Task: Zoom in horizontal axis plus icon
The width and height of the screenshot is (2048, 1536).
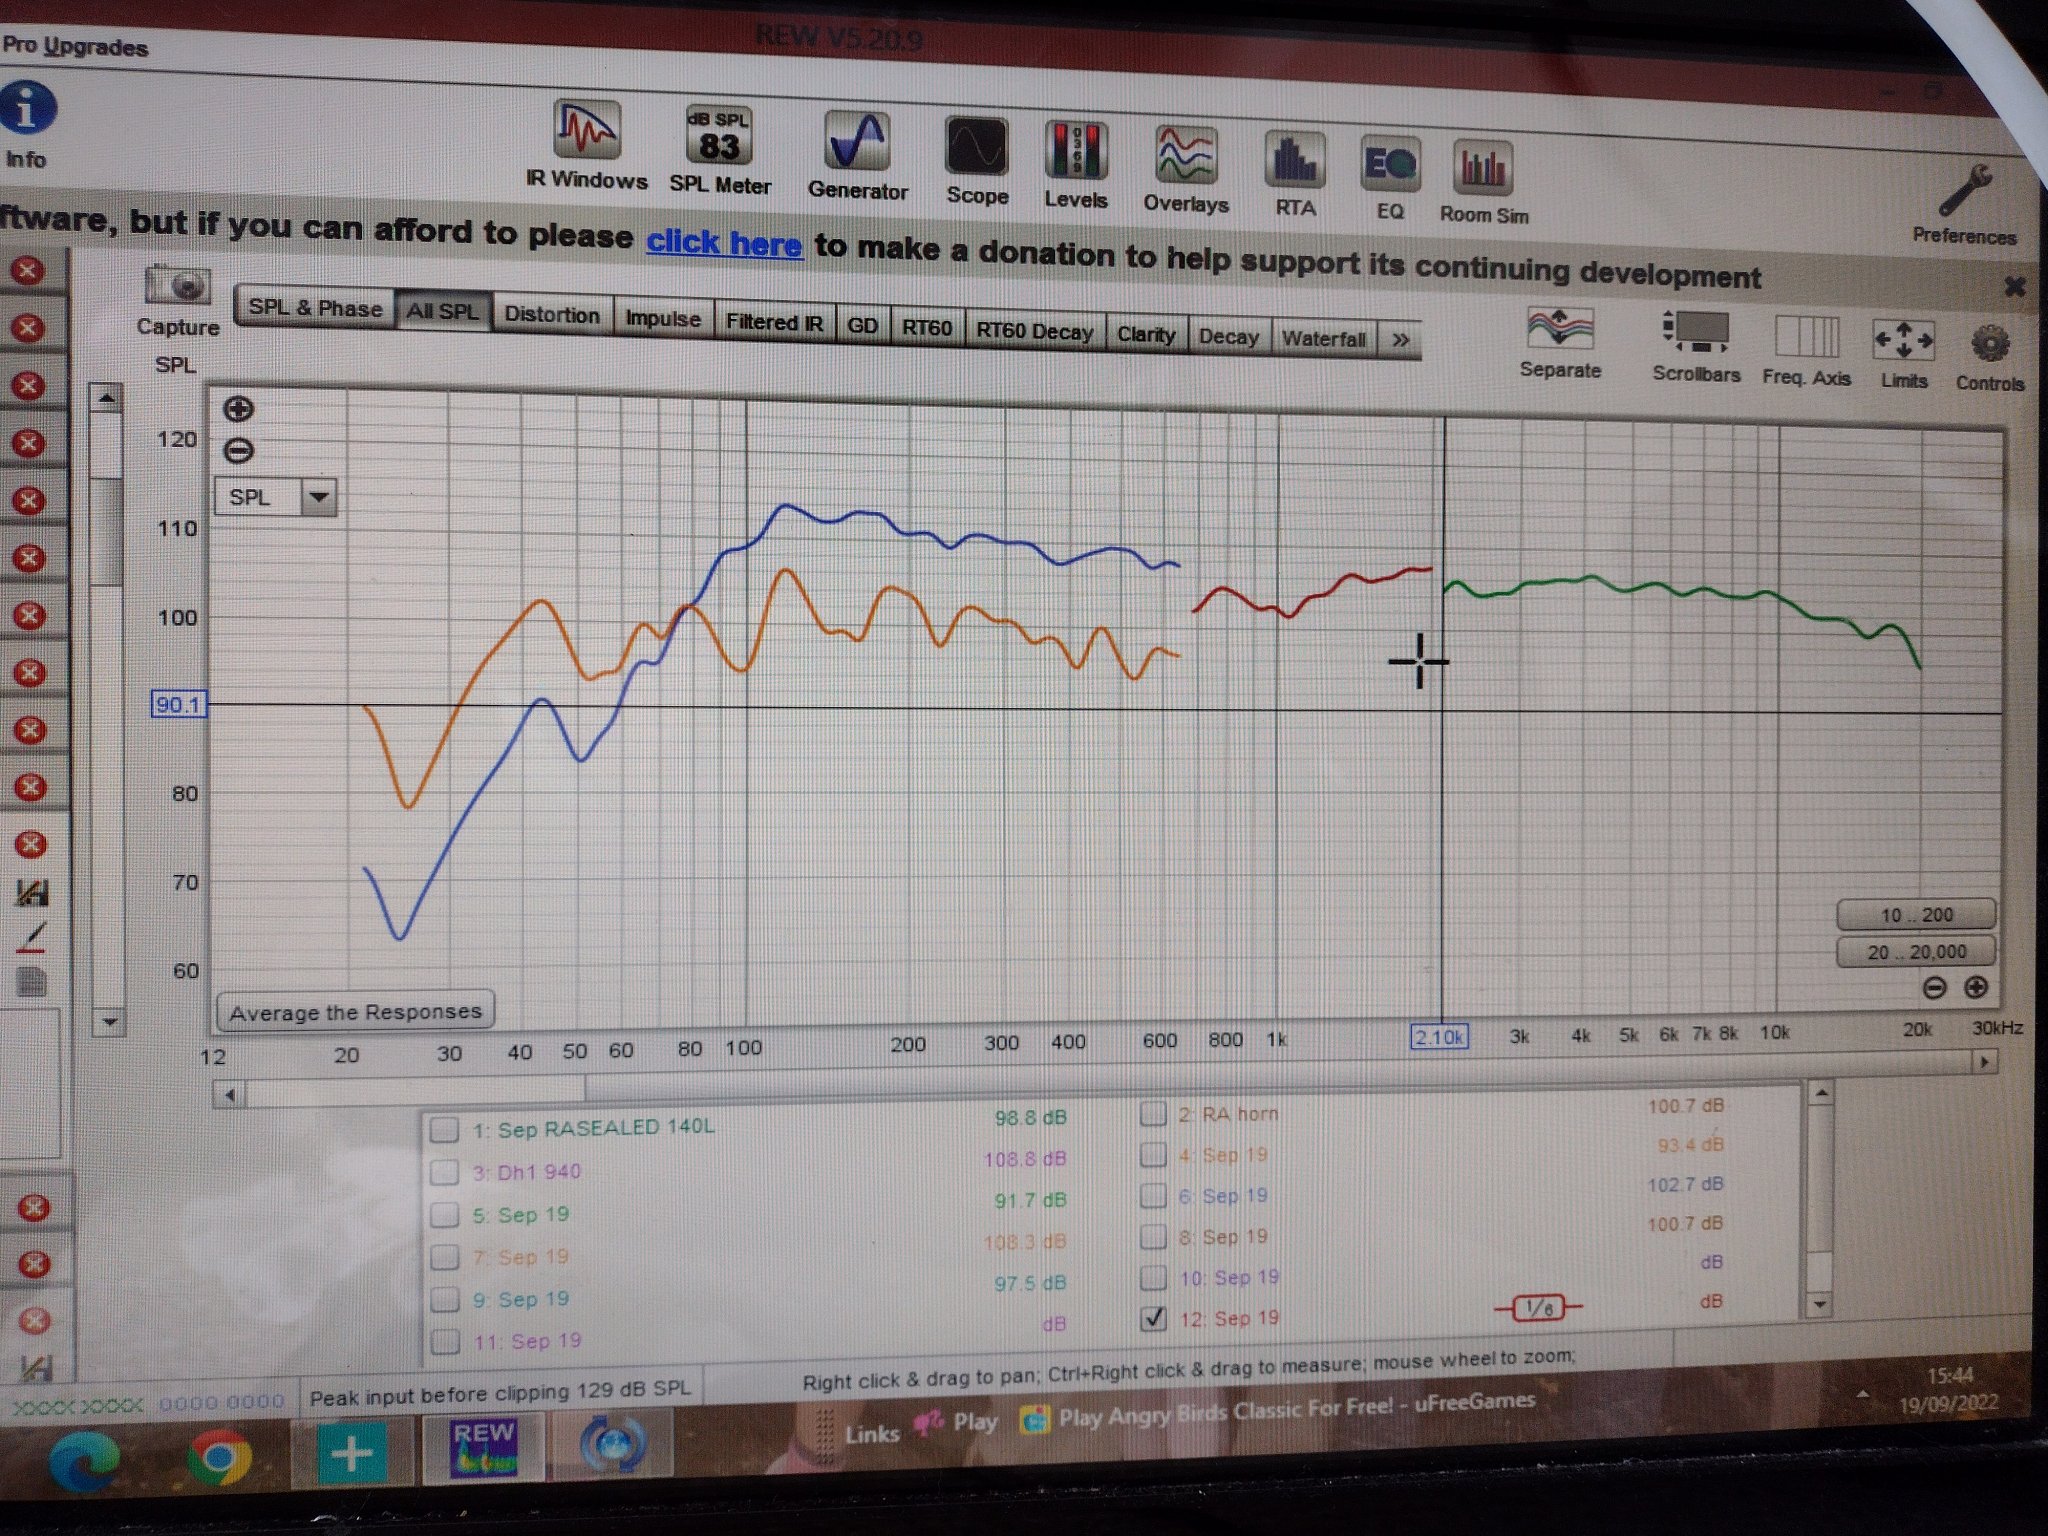Action: point(1975,988)
